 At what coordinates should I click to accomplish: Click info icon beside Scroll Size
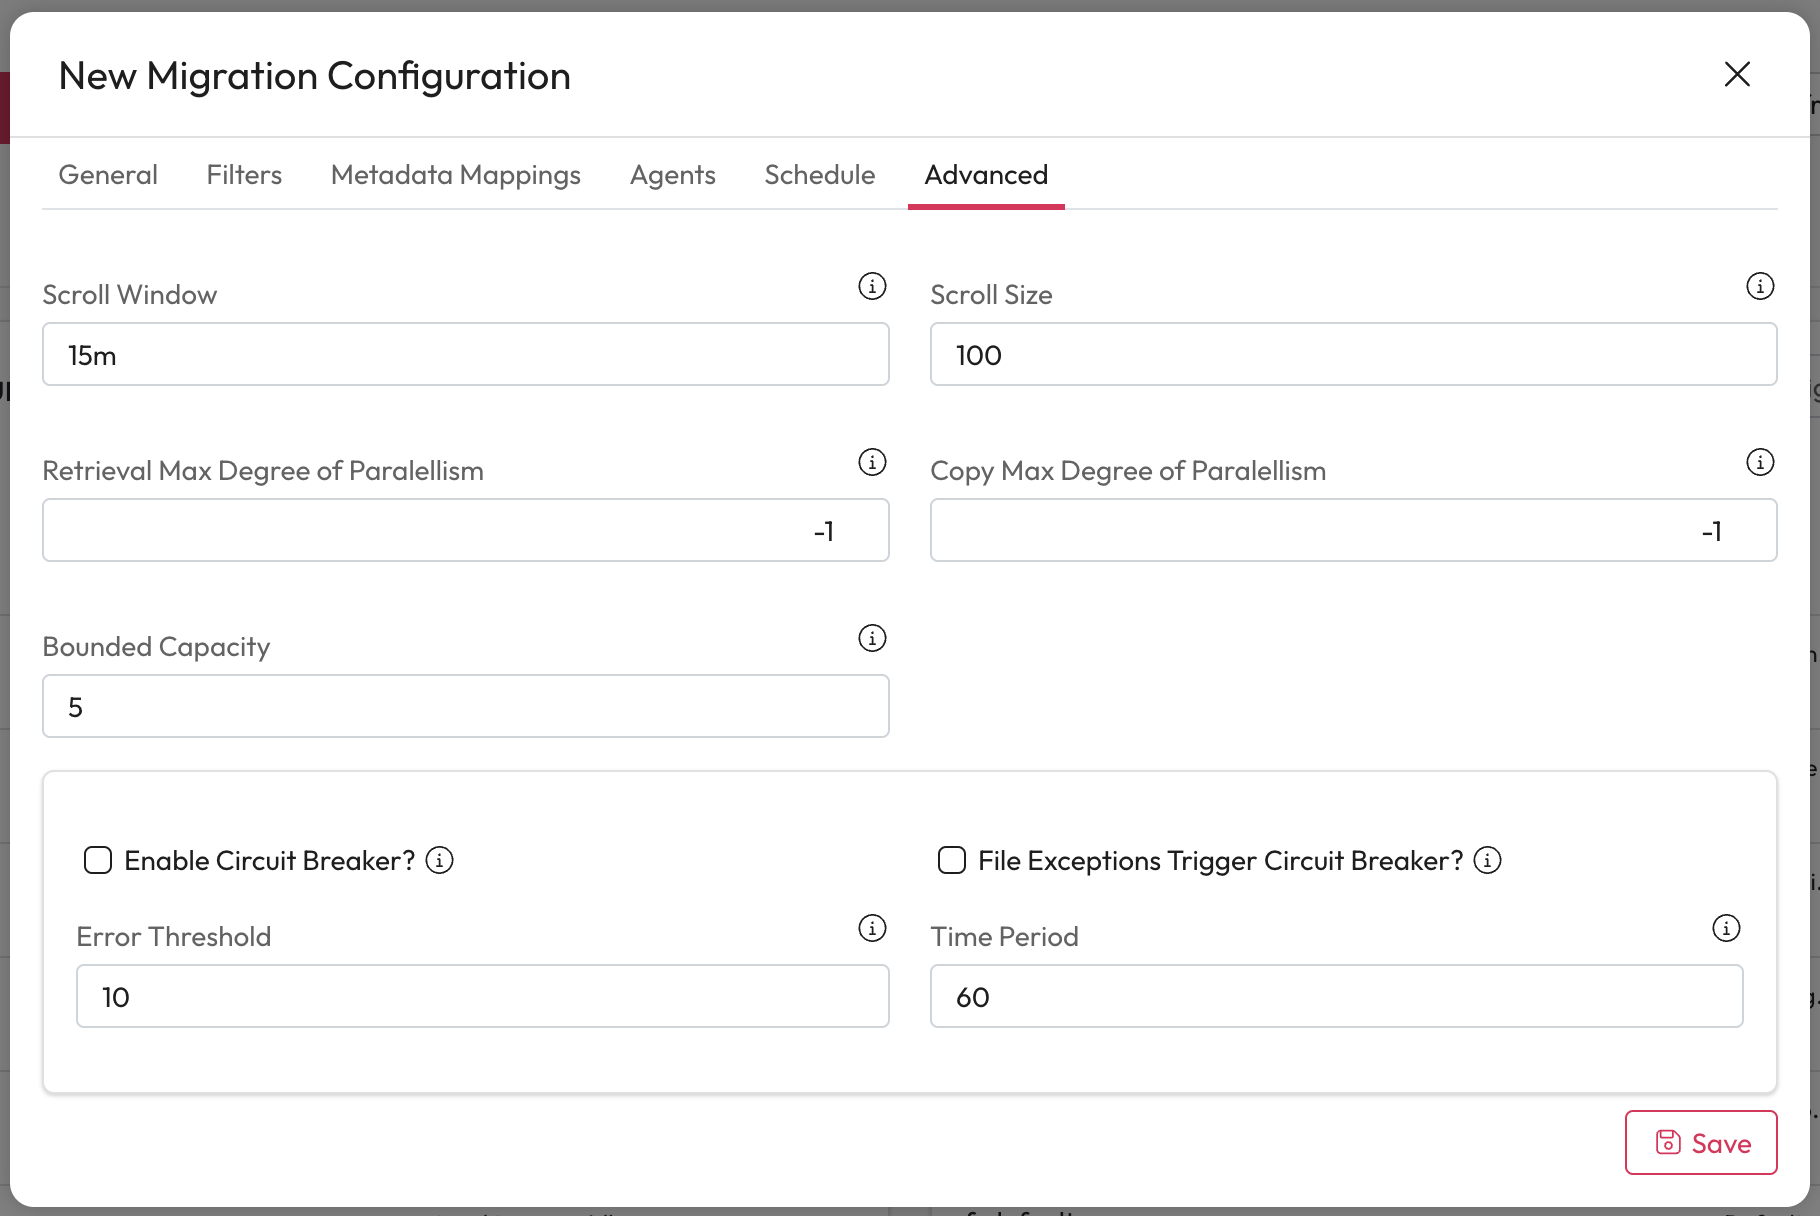point(1760,287)
